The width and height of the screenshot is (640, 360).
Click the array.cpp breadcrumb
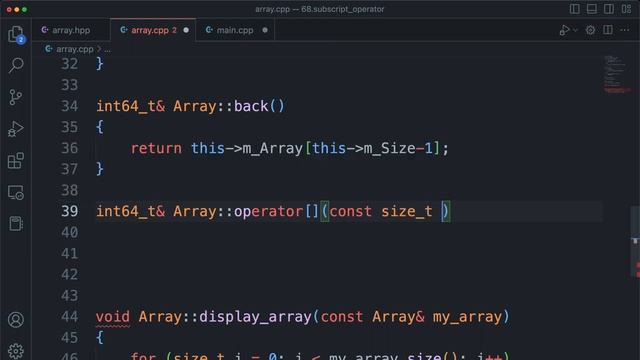[x=74, y=49]
